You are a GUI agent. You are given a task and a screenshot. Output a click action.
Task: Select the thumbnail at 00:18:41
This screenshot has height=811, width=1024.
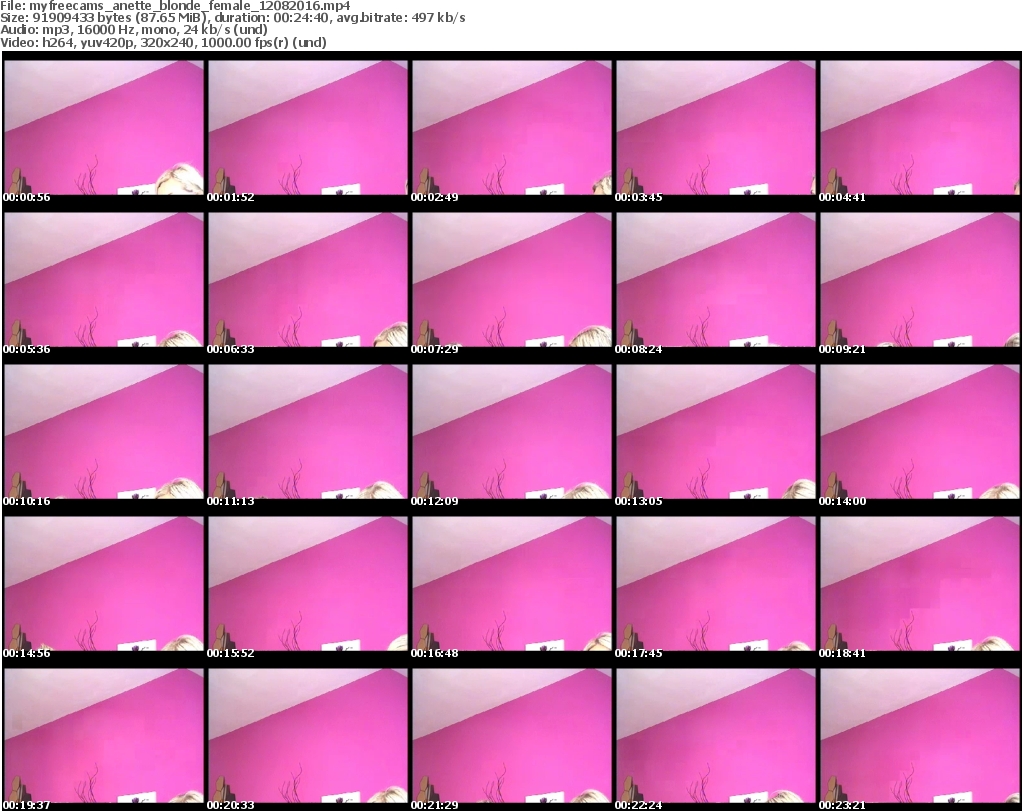click(x=920, y=584)
